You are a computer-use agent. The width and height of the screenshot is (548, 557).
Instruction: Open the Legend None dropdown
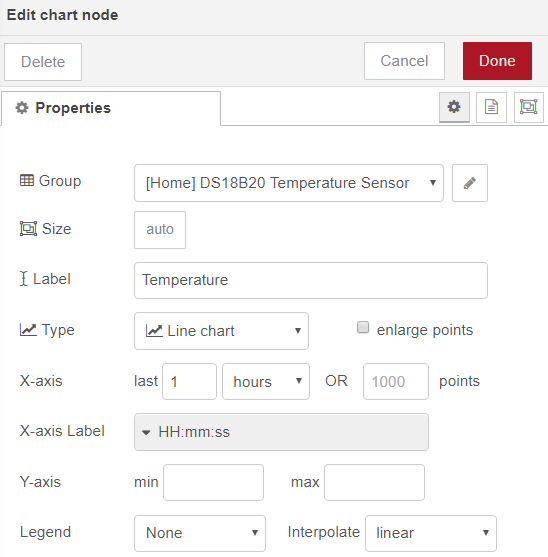pyautogui.click(x=200, y=533)
